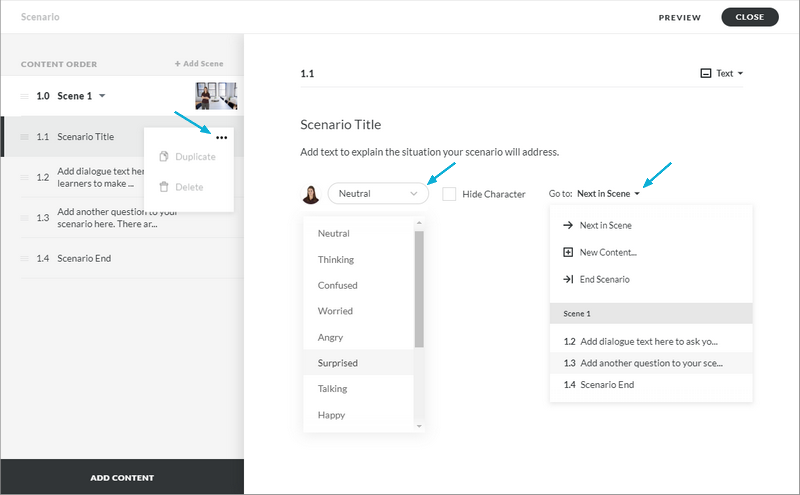Expand the Scene 1 dropdown arrow

[x=102, y=96]
